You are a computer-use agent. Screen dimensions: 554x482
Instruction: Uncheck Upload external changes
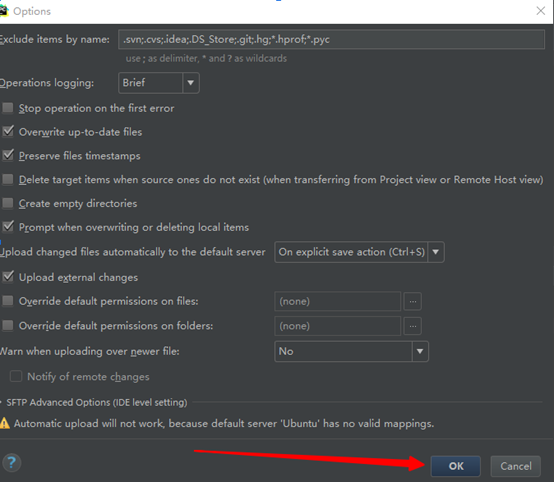pos(8,277)
